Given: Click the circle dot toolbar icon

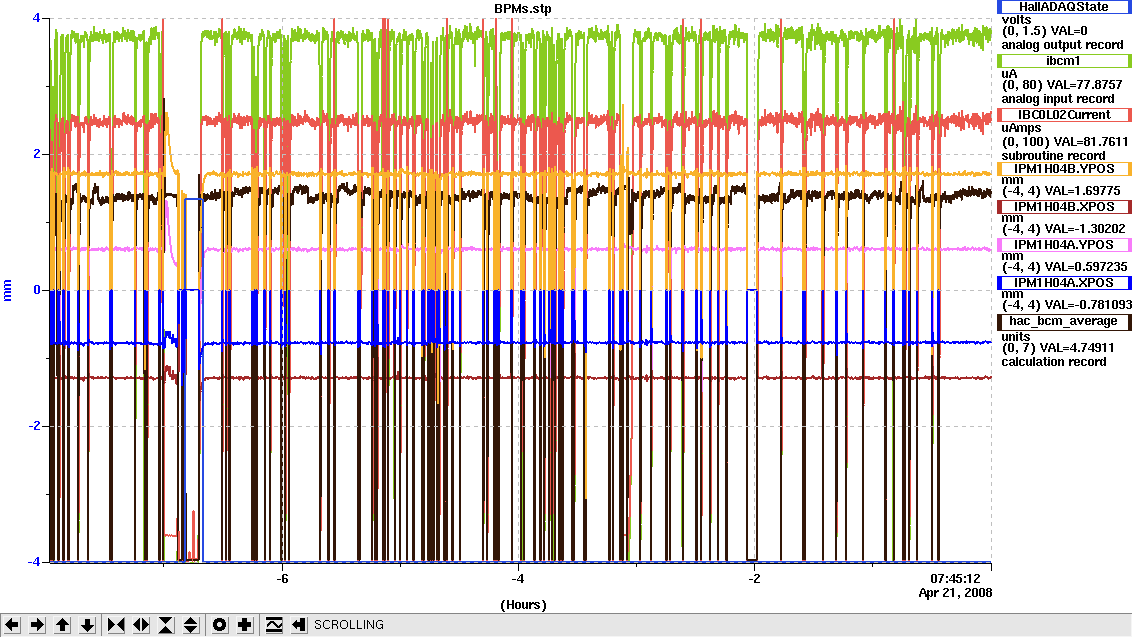Looking at the screenshot, I should tap(219, 625).
